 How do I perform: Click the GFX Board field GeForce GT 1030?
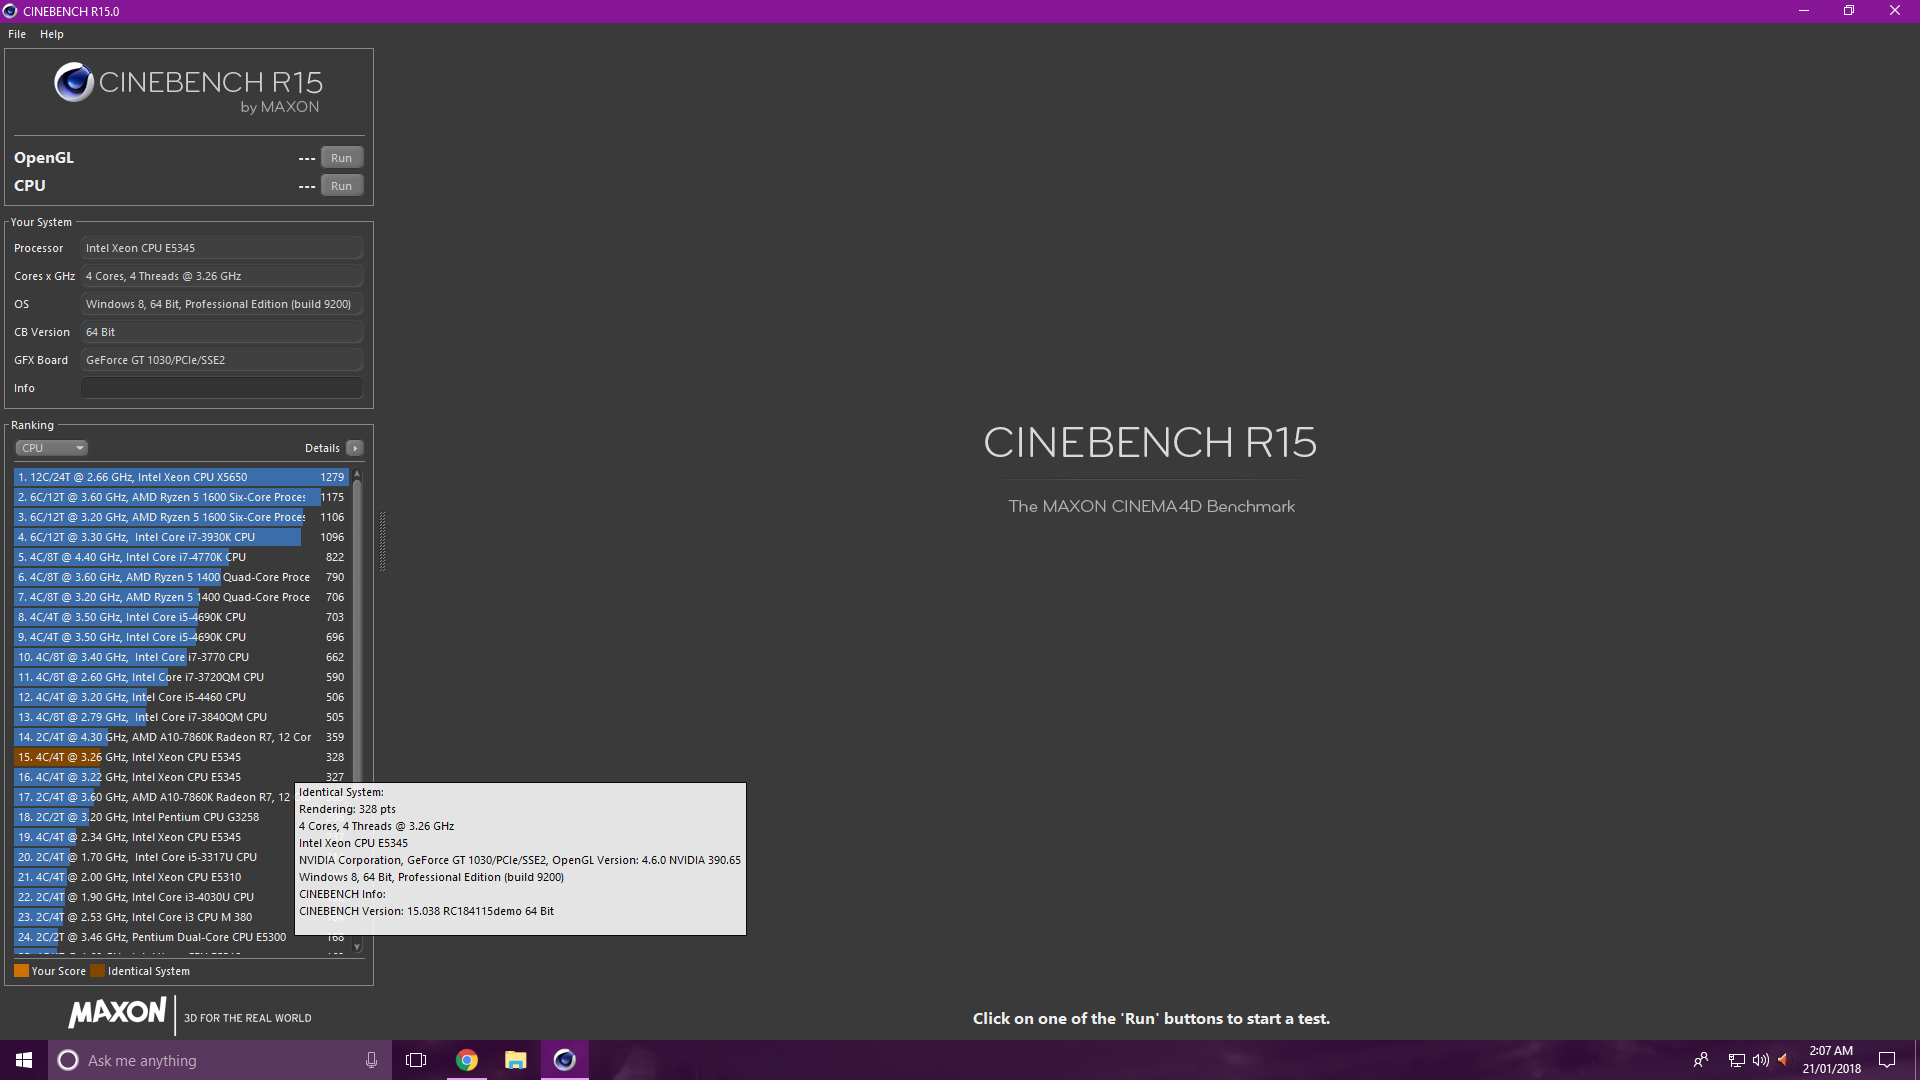pos(221,360)
